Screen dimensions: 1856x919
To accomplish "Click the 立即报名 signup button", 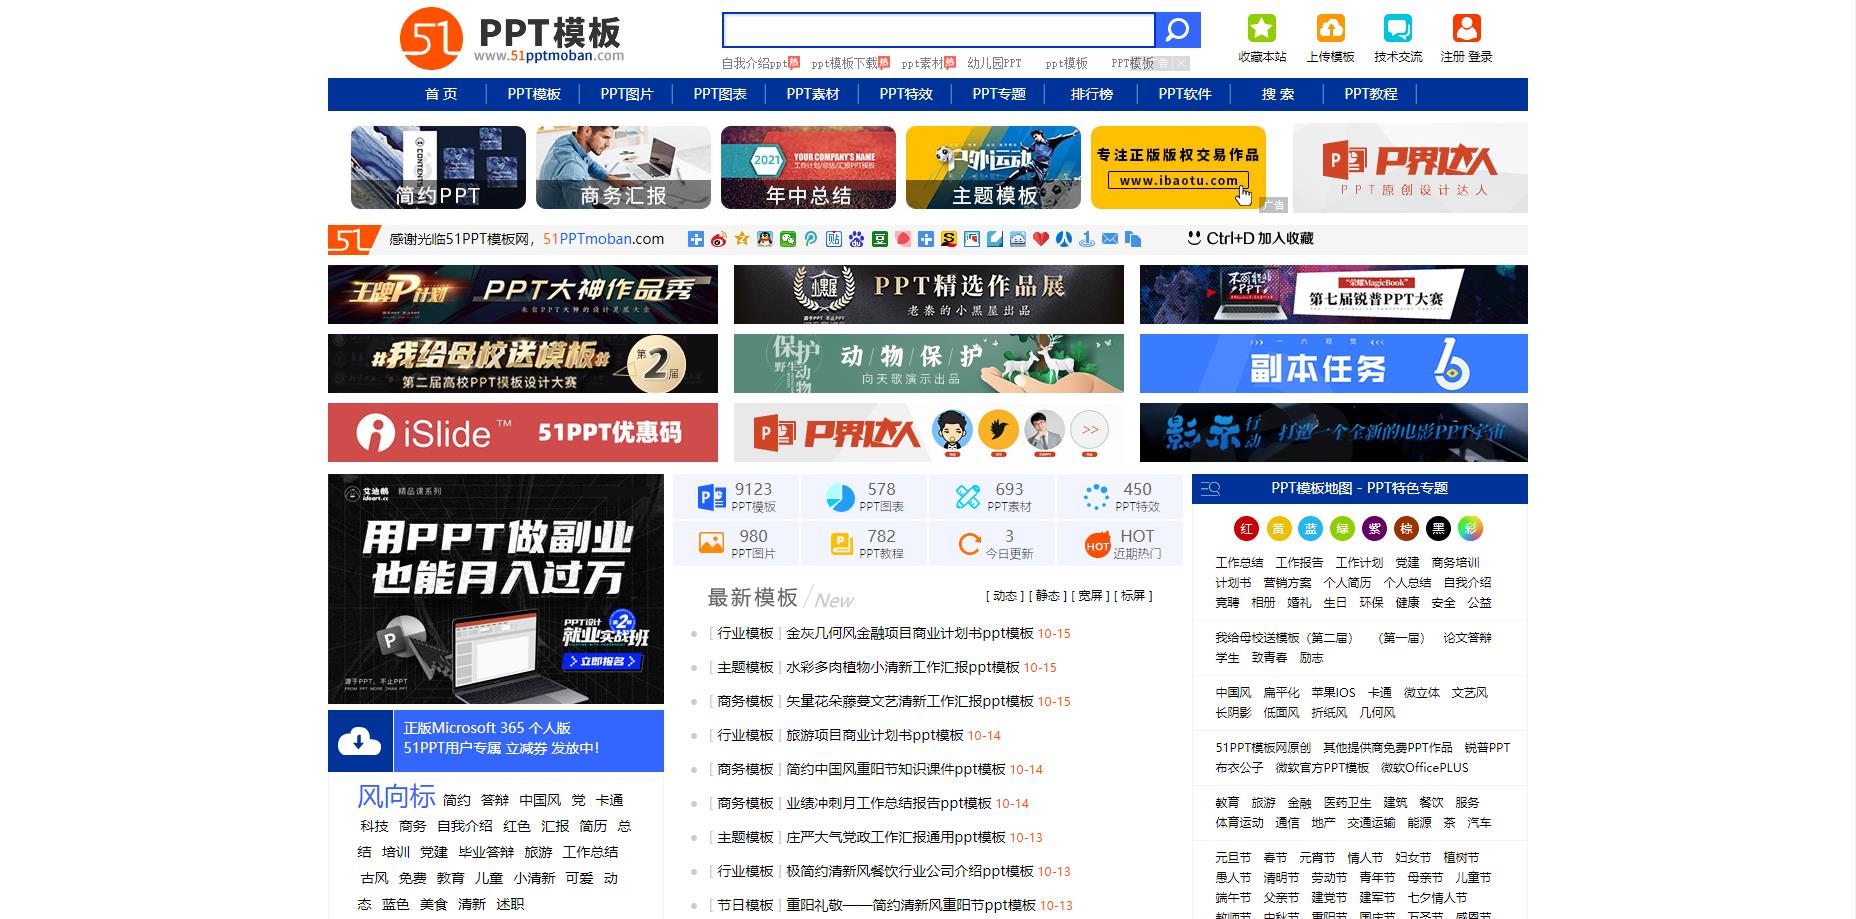I will click(x=605, y=660).
